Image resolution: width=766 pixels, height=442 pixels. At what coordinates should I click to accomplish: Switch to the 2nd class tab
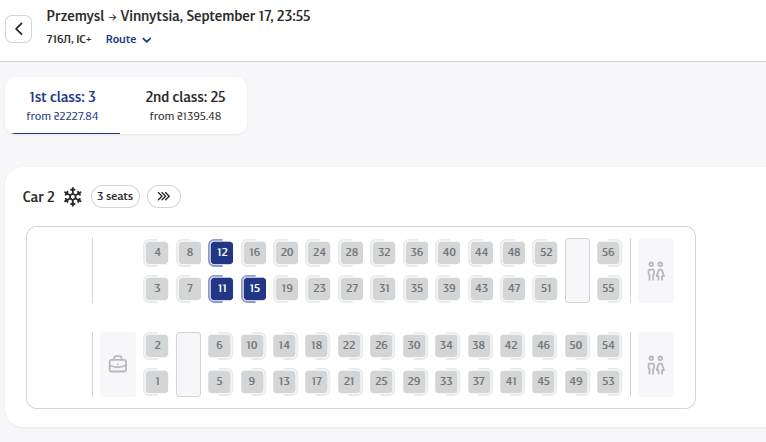[185, 105]
